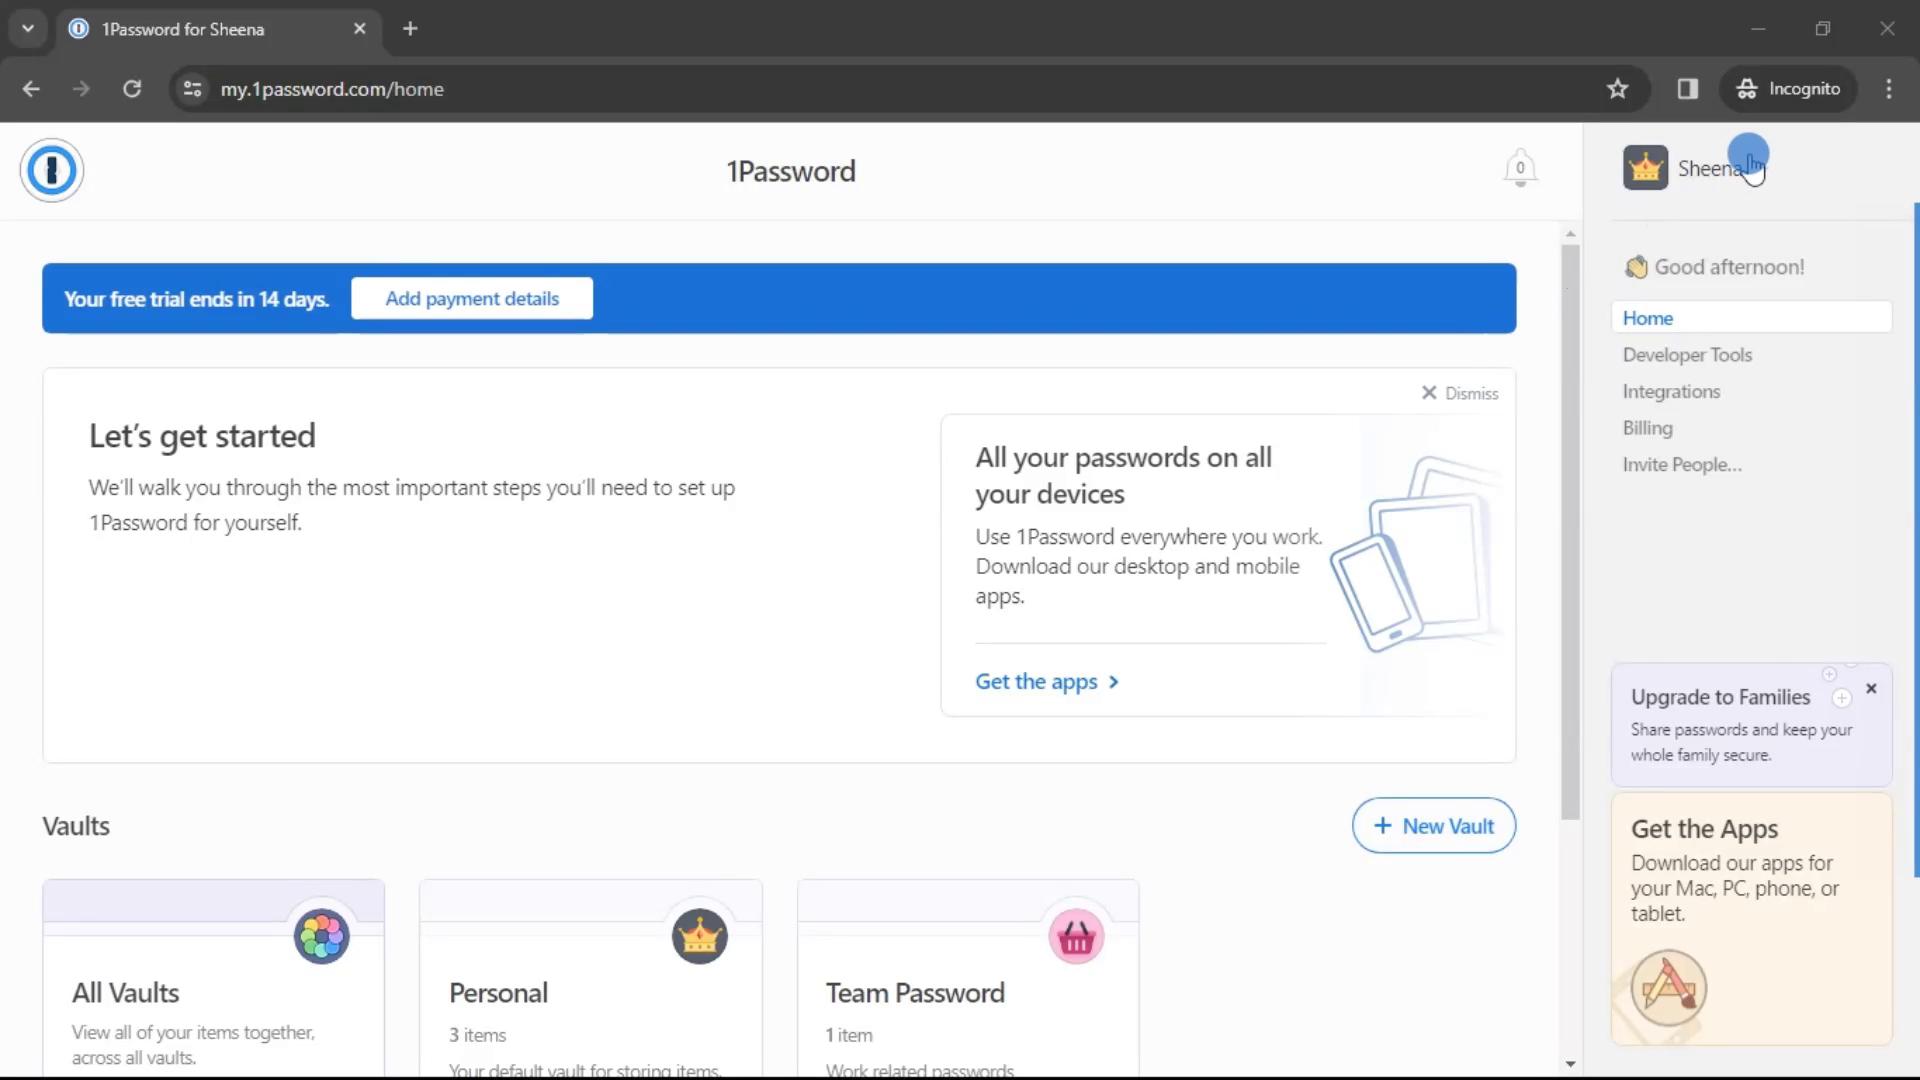The image size is (1920, 1080).
Task: Dismiss the getting started panel
Action: [1458, 393]
